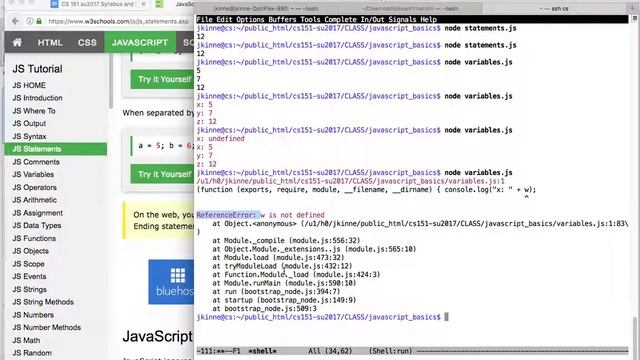This screenshot has height=360, width=640.
Task: Open JS Scope in the sidebar
Action: tap(28, 264)
